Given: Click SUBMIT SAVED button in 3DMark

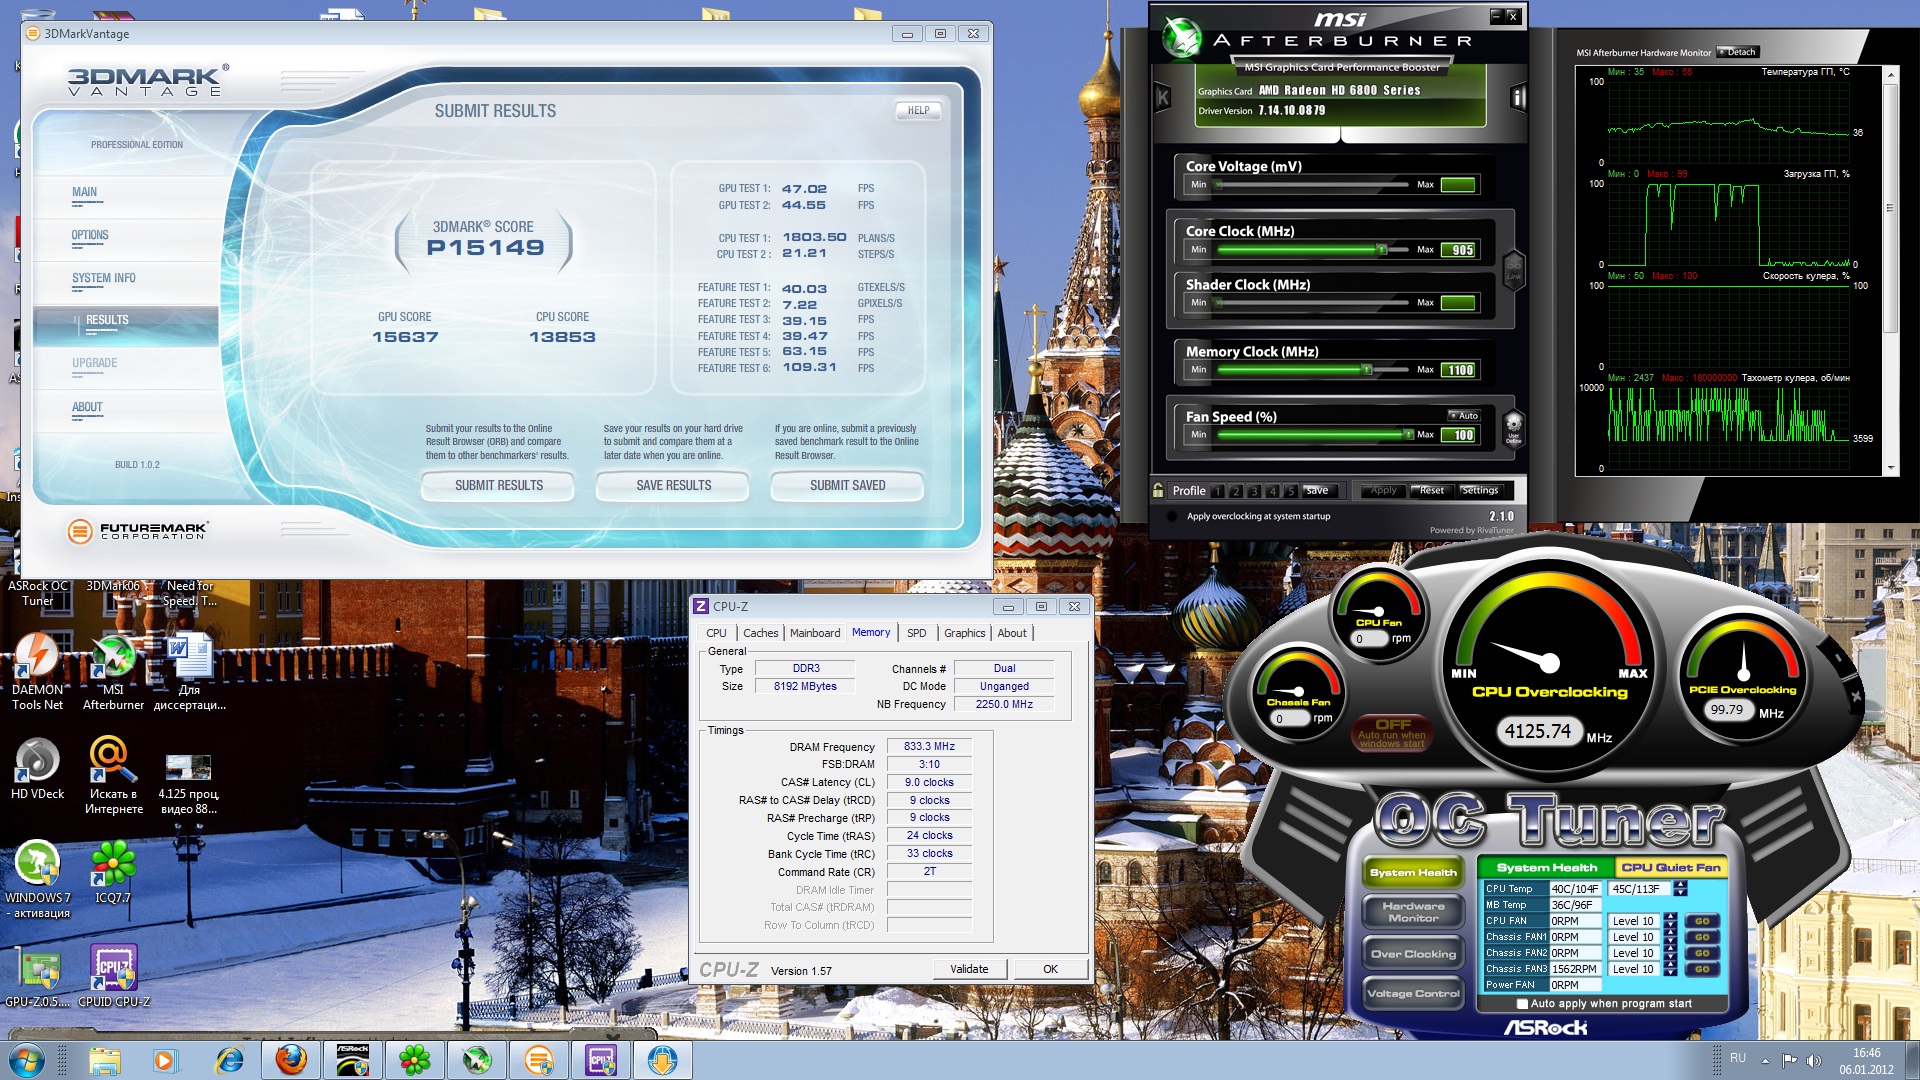Looking at the screenshot, I should coord(847,485).
